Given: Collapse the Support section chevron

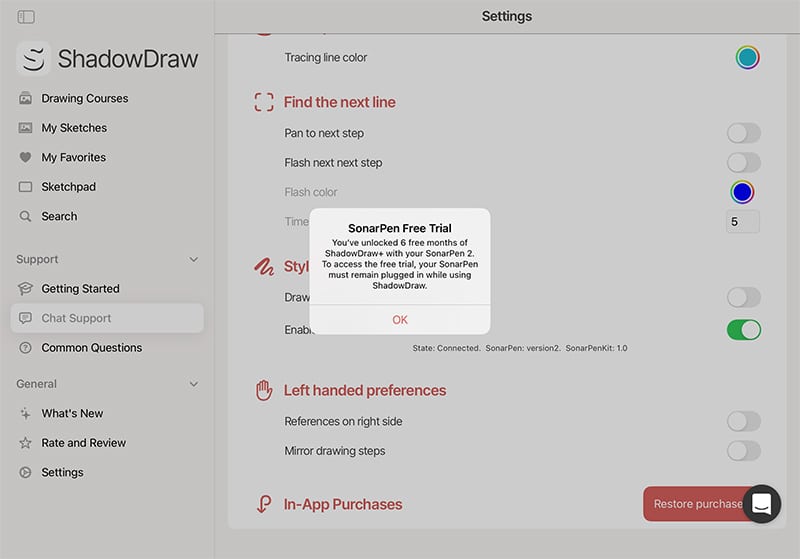Looking at the screenshot, I should [x=194, y=260].
